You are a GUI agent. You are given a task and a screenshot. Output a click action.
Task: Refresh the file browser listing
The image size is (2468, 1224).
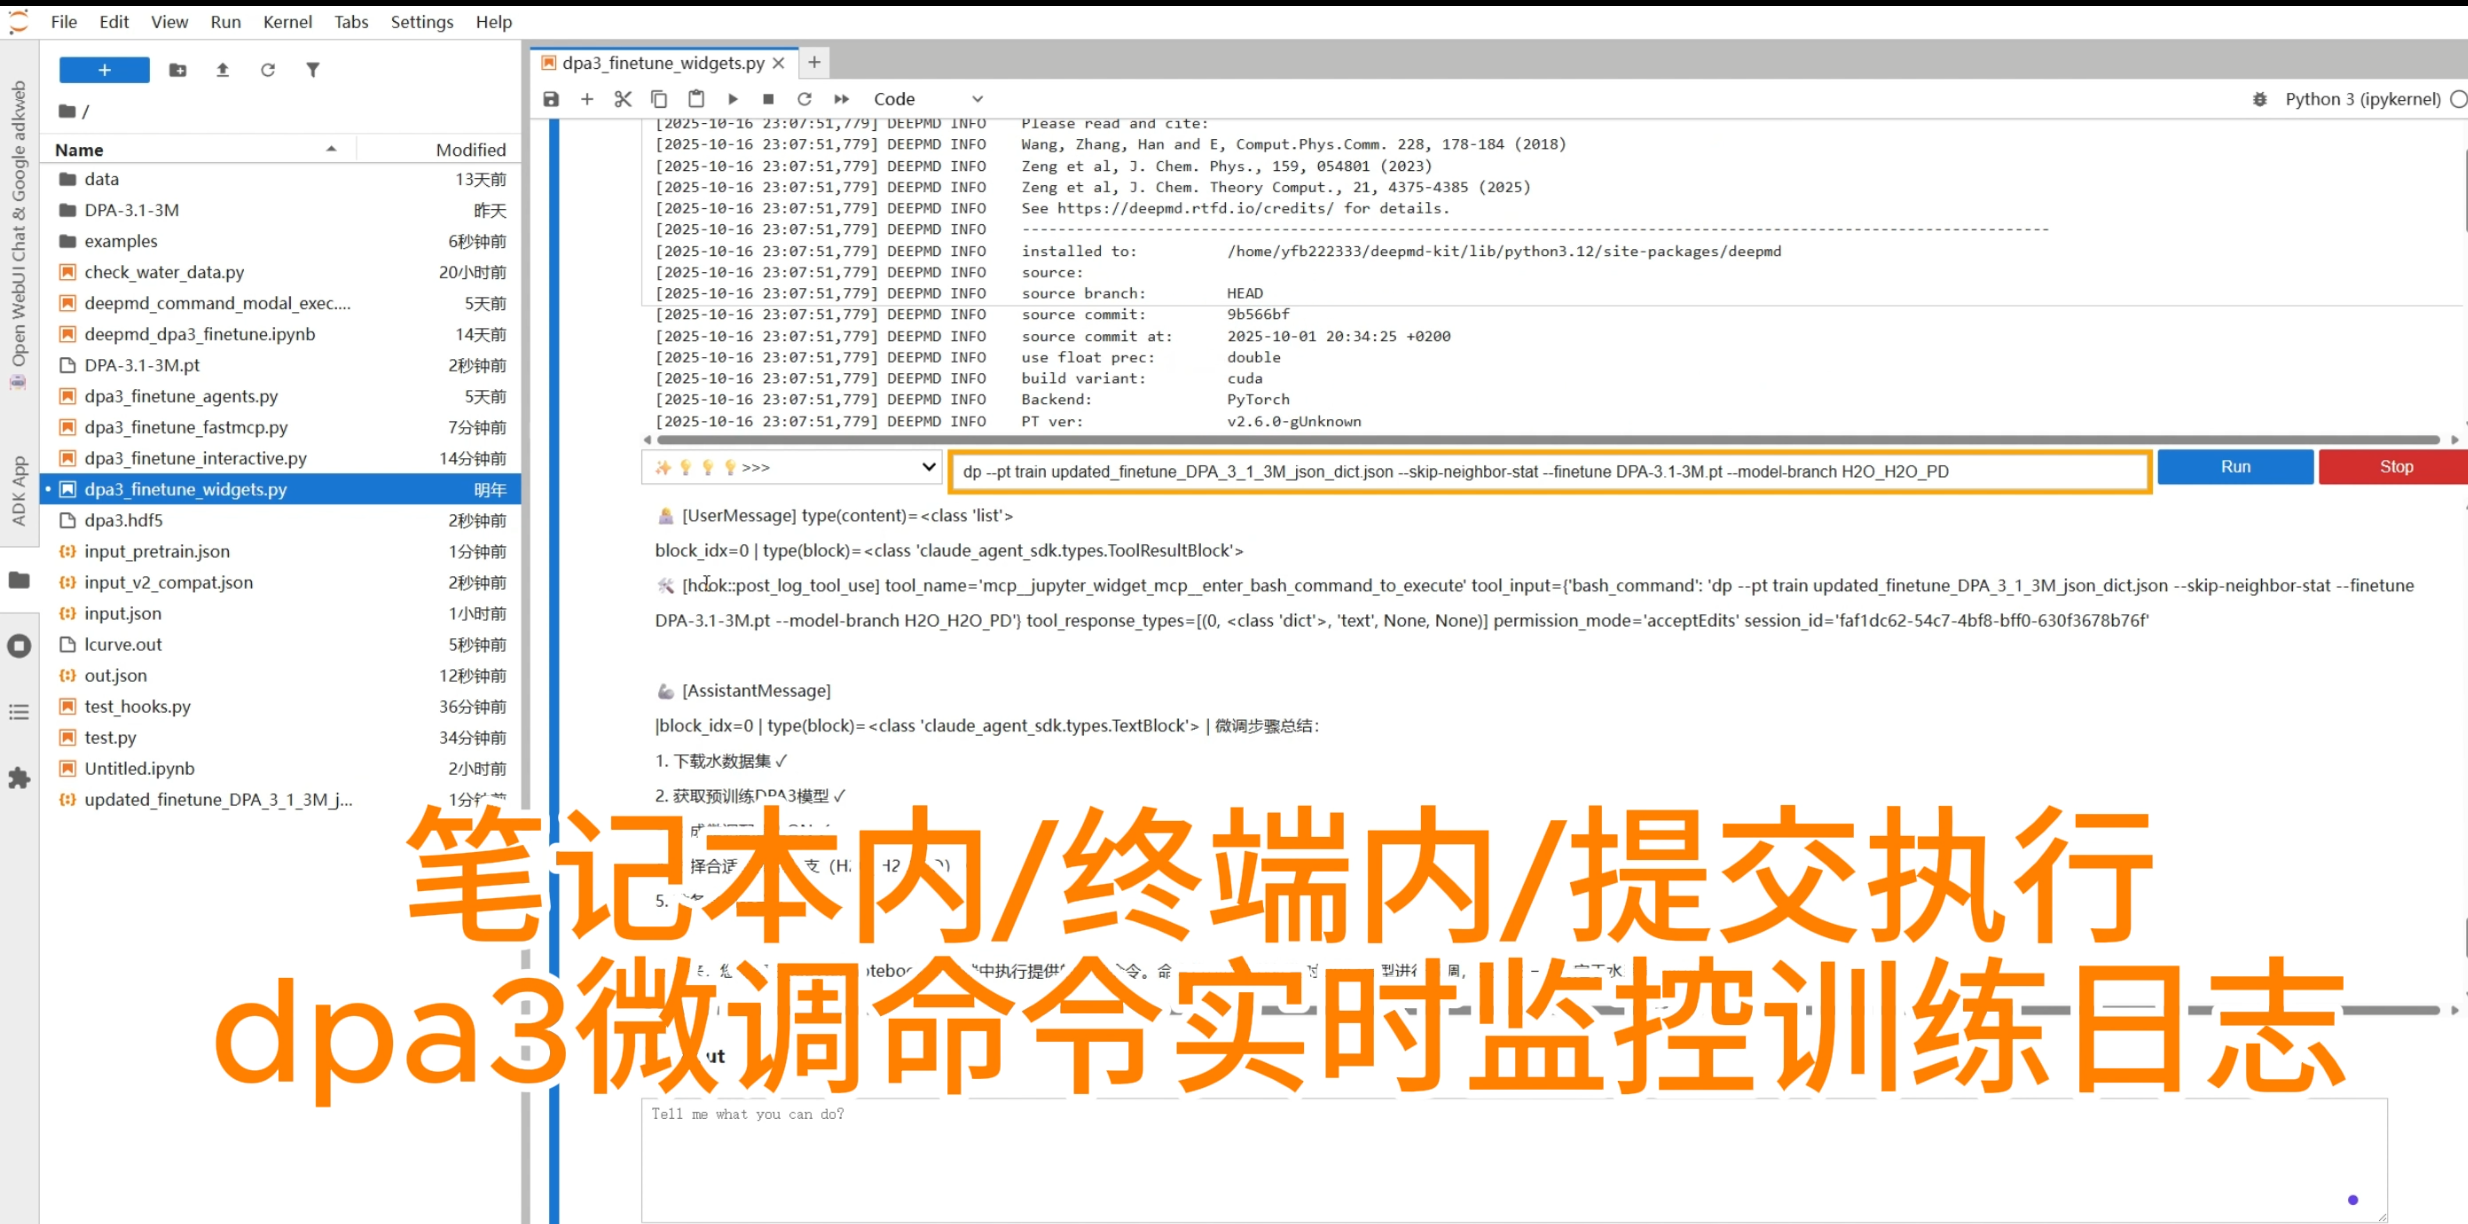267,69
